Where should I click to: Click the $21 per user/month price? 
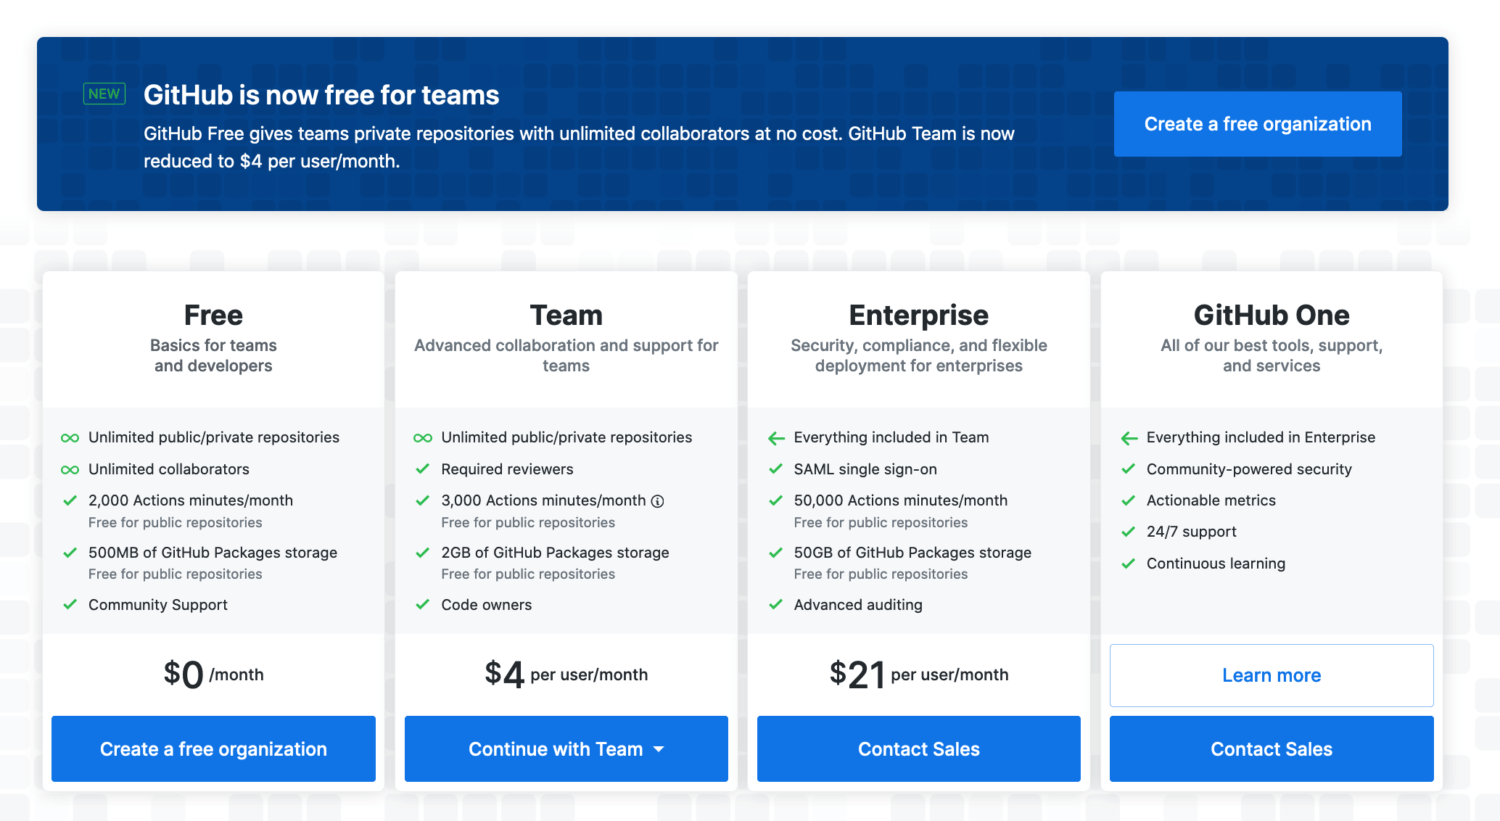tap(919, 674)
